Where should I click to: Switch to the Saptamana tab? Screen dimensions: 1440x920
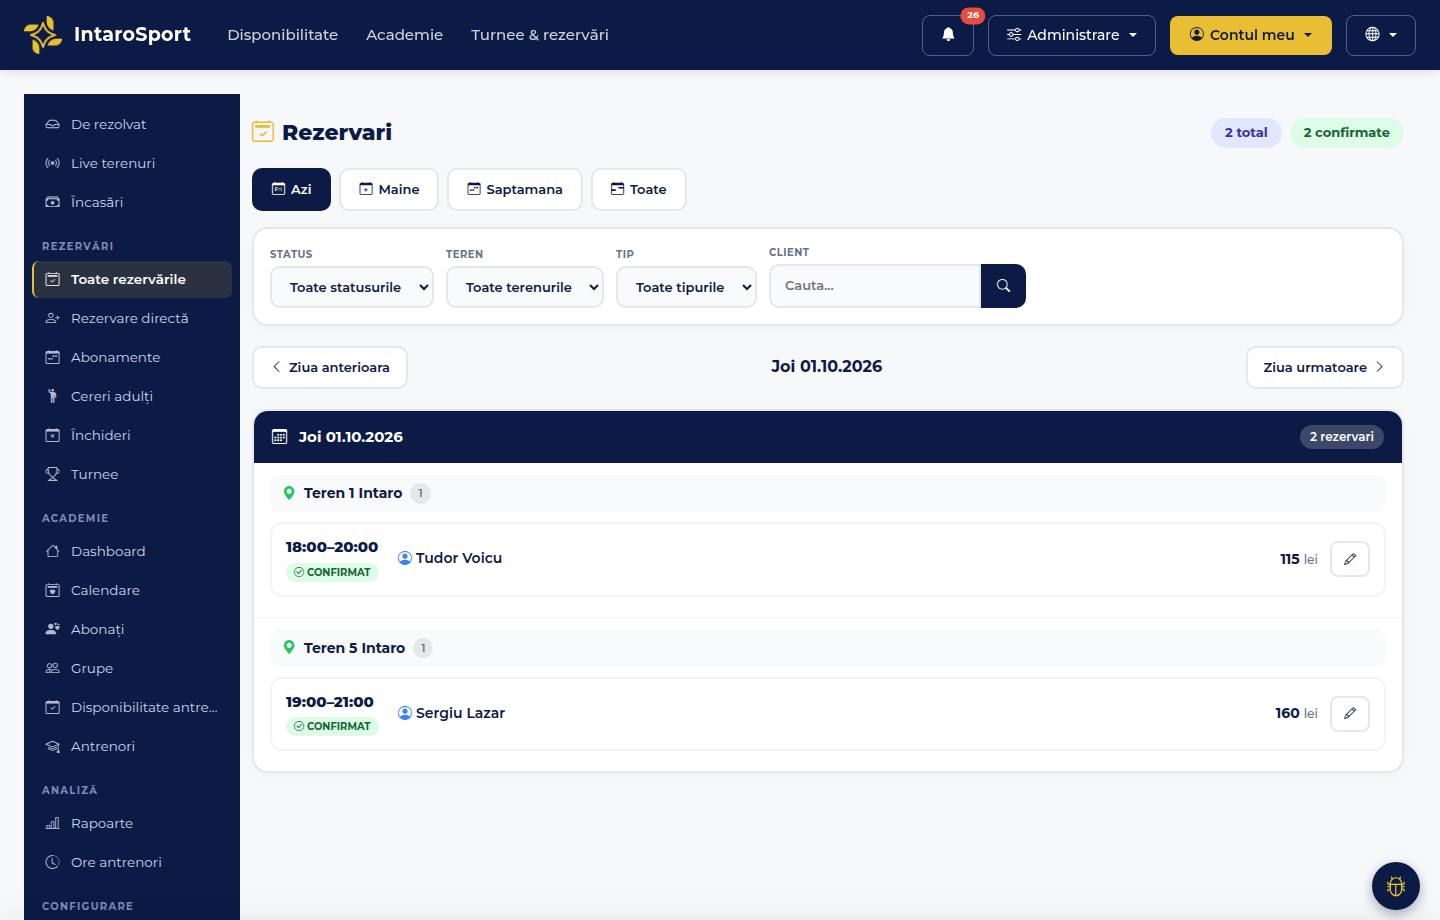pyautogui.click(x=515, y=189)
